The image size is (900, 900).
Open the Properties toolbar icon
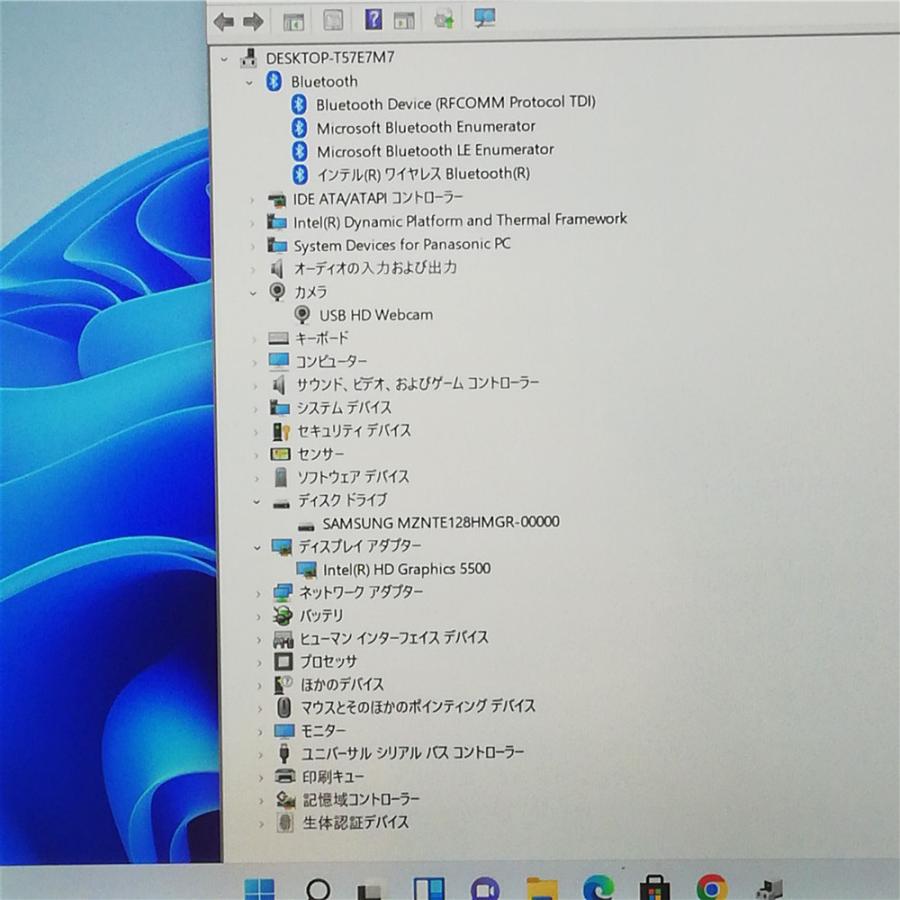(333, 20)
